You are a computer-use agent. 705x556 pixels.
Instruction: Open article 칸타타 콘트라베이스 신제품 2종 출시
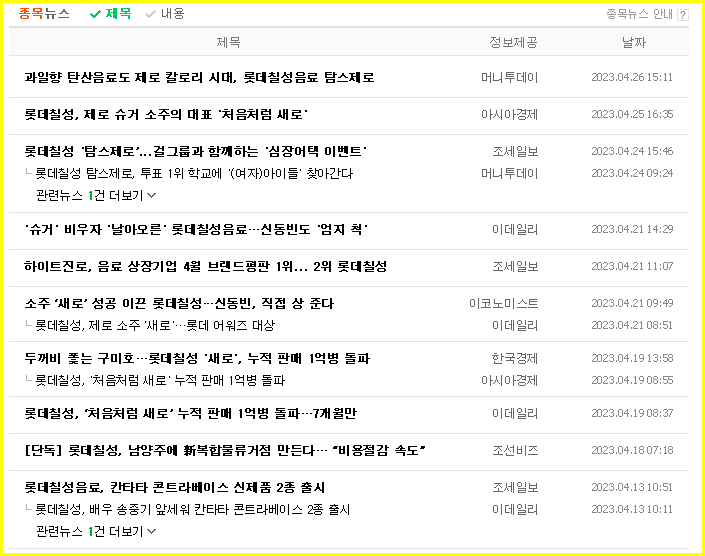(x=174, y=488)
